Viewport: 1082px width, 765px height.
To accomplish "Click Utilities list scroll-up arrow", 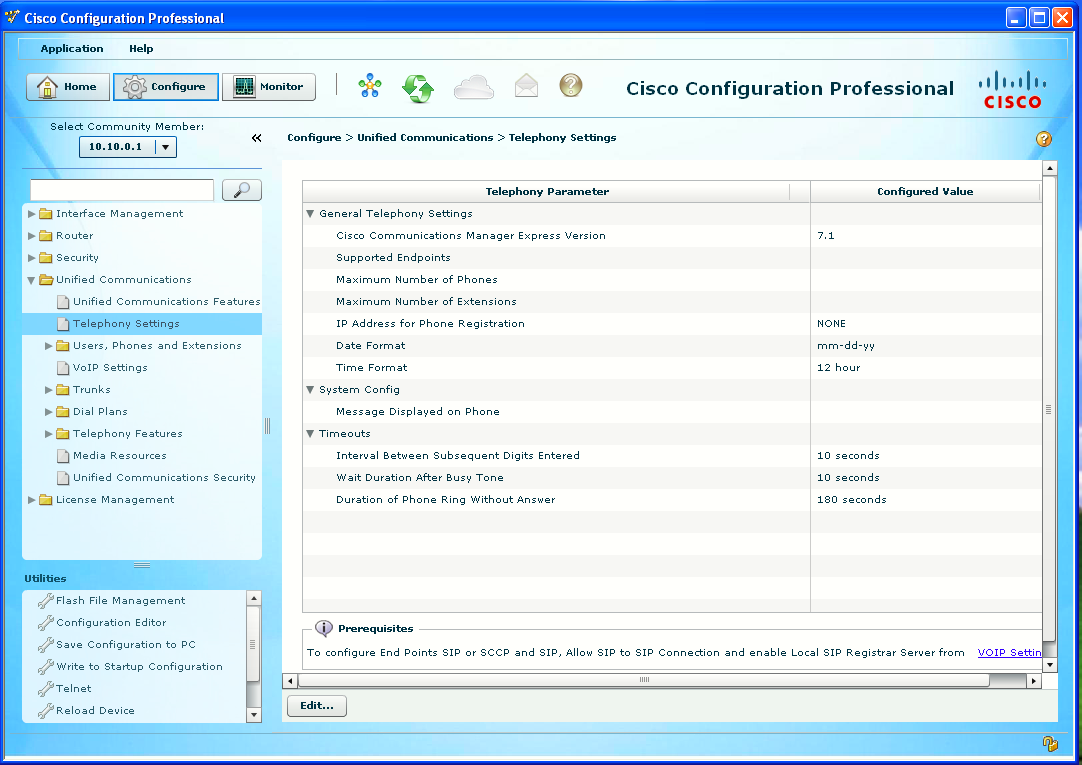I will coord(253,598).
